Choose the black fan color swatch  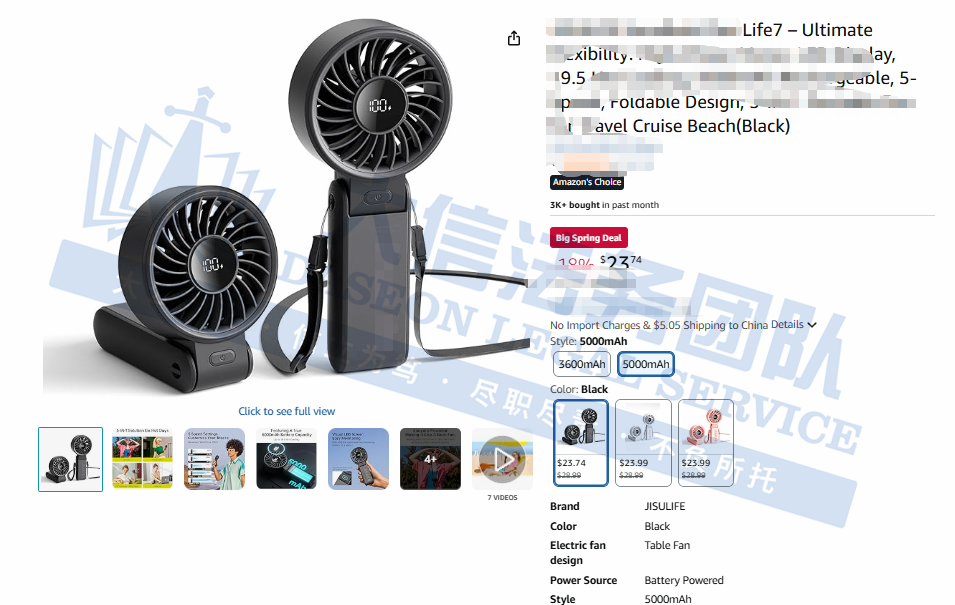click(x=580, y=443)
